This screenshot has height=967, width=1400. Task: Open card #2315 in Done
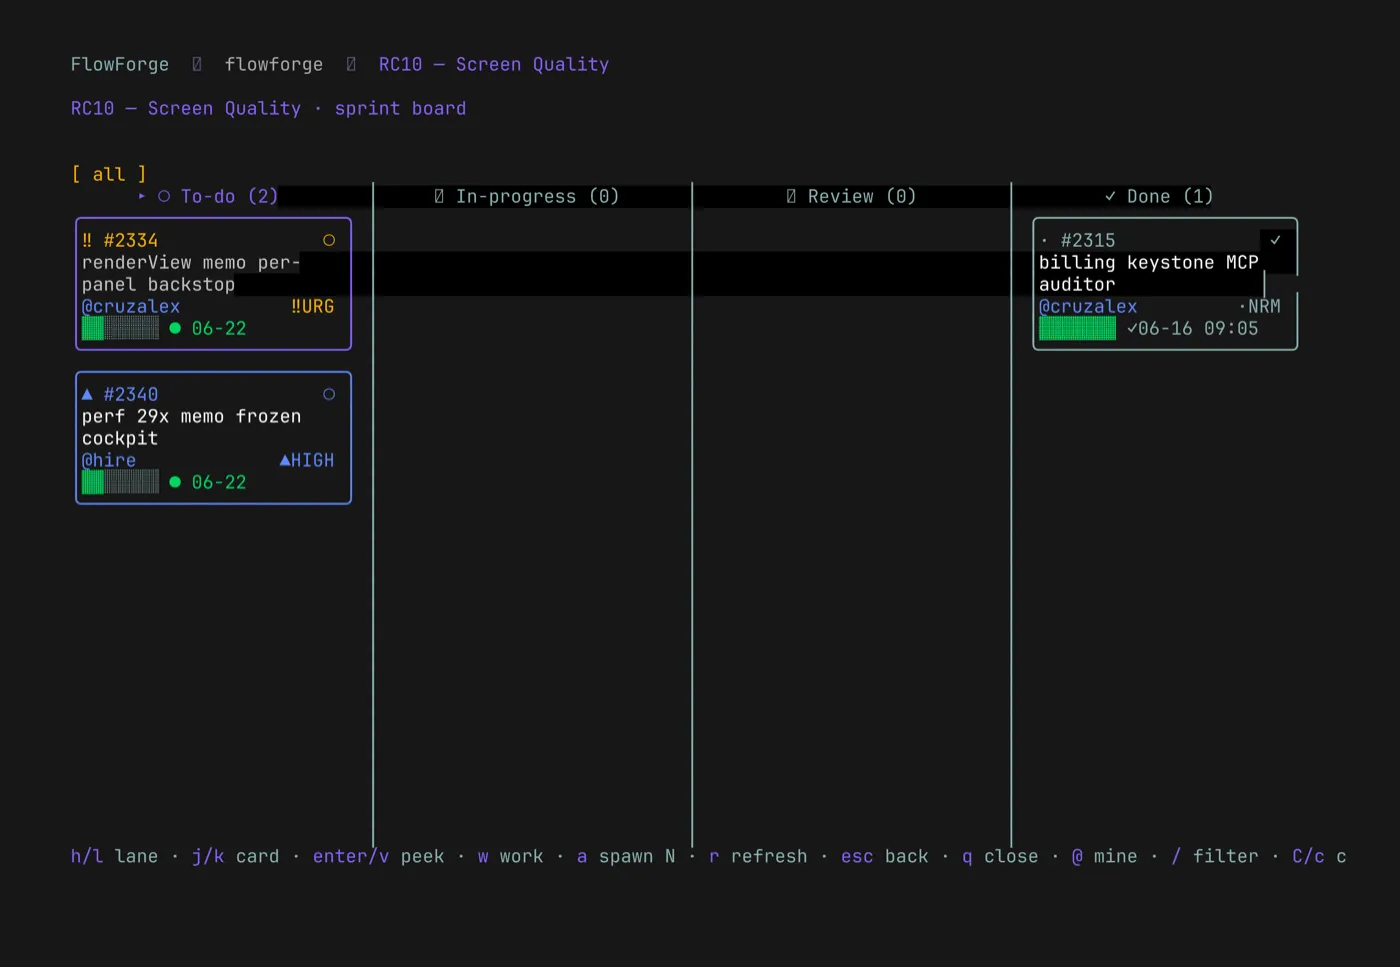[1165, 284]
